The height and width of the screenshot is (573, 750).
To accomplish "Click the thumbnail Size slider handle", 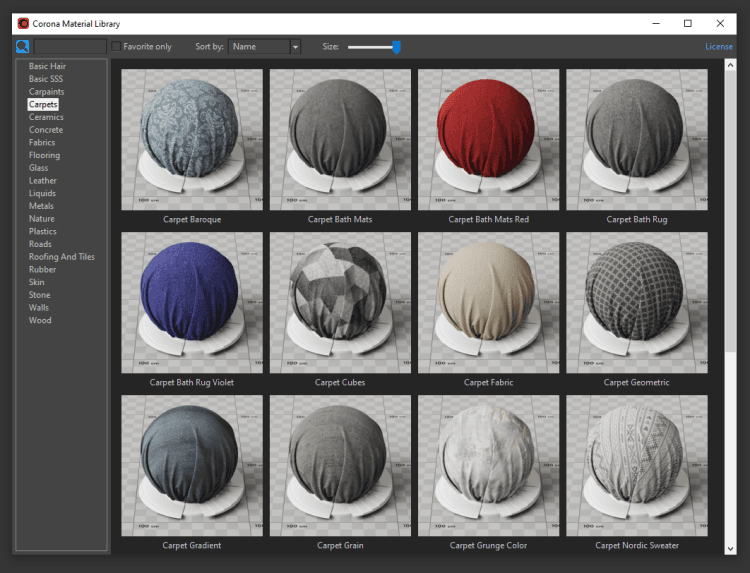I will (x=396, y=47).
